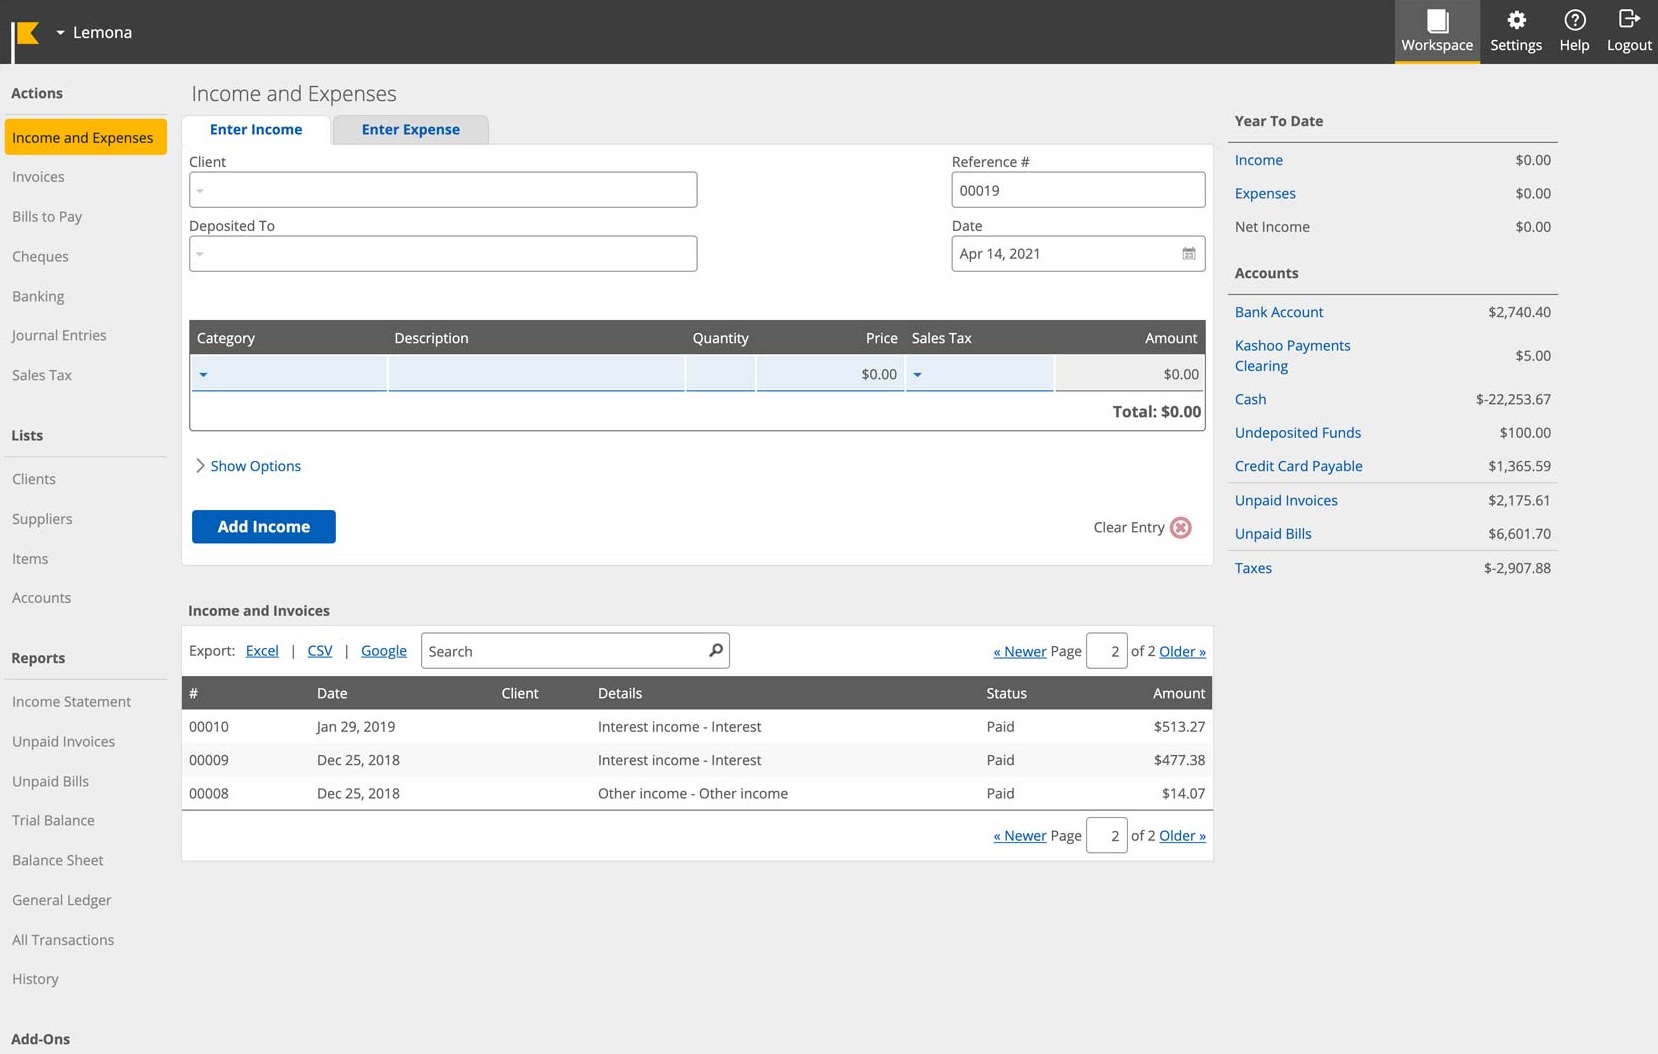
Task: Open the Sales Tax dropdown arrow
Action: (x=917, y=375)
